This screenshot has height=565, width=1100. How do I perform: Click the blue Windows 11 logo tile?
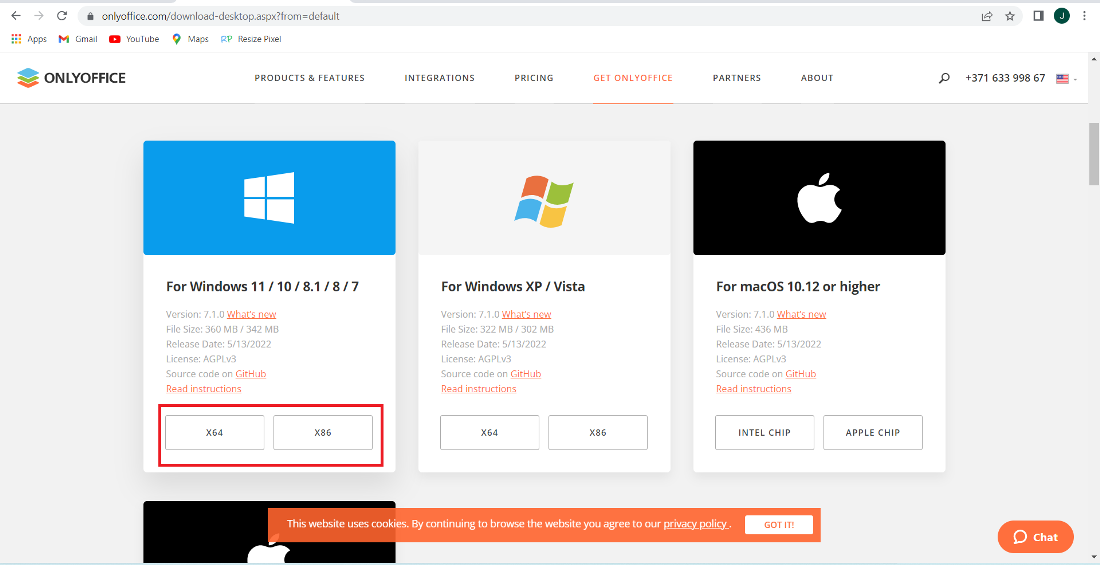click(269, 198)
